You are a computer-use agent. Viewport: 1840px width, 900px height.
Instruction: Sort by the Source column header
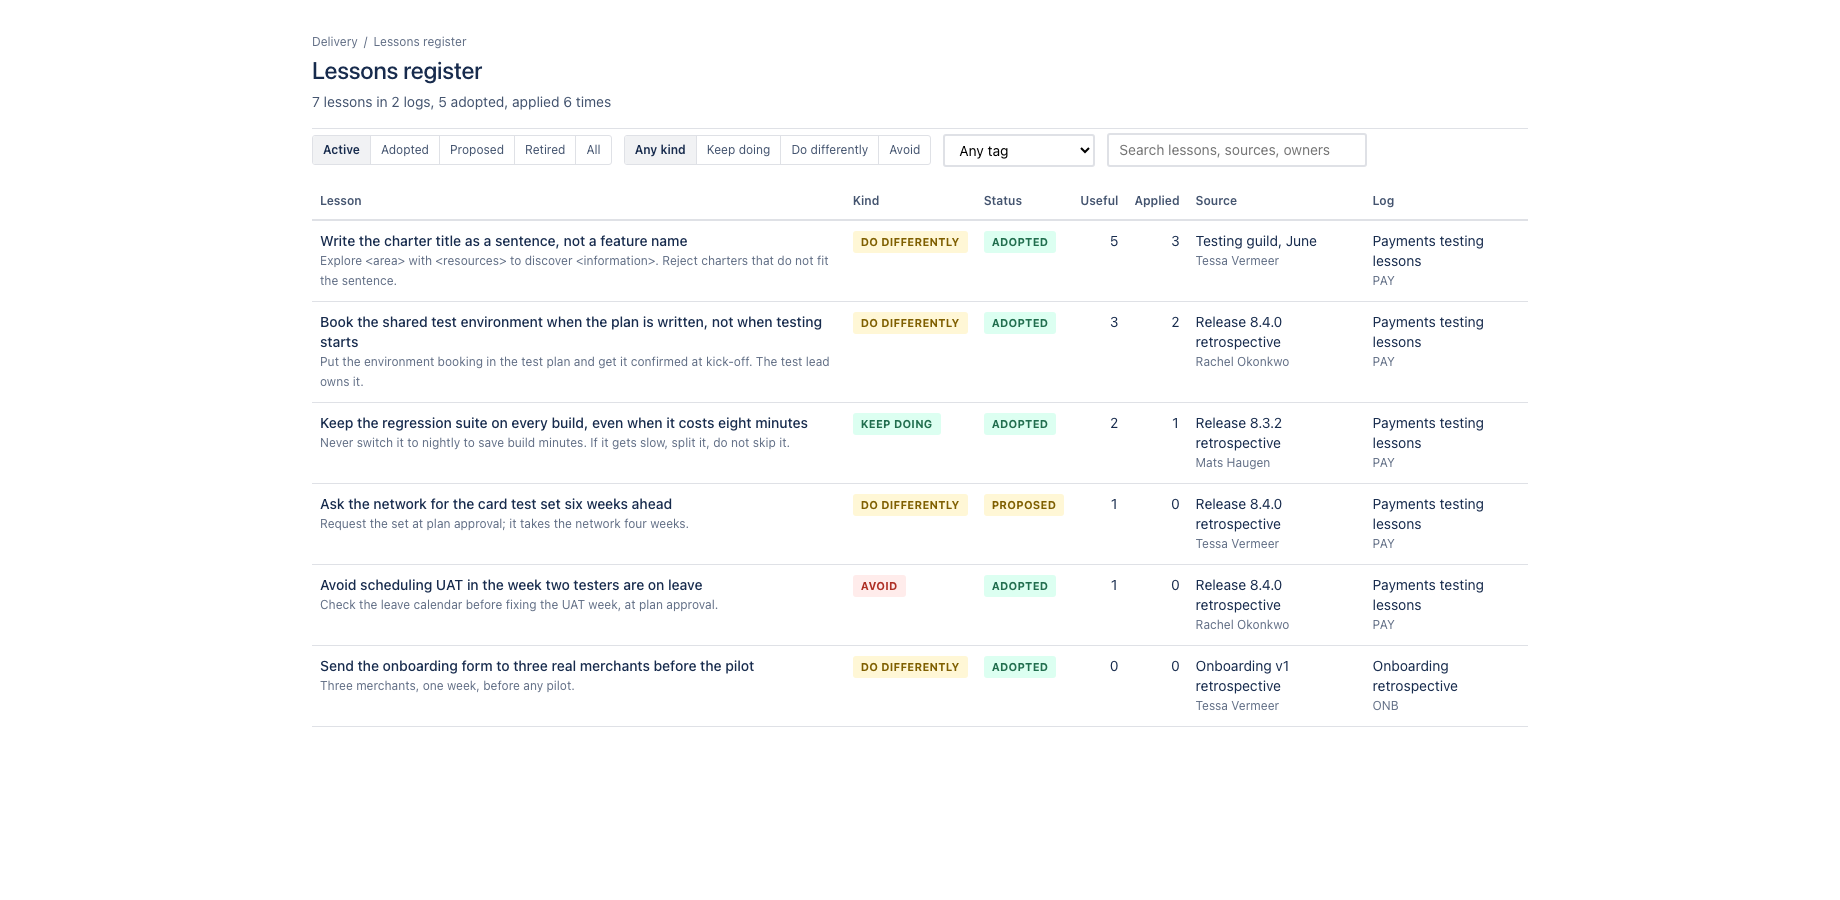point(1216,201)
